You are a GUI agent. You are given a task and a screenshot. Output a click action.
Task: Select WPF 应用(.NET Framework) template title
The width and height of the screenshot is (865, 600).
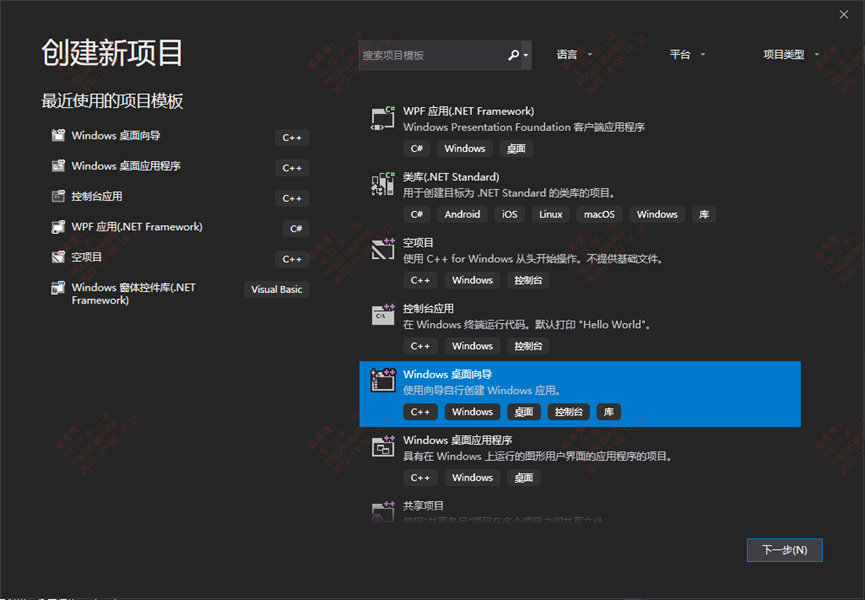pyautogui.click(x=468, y=111)
